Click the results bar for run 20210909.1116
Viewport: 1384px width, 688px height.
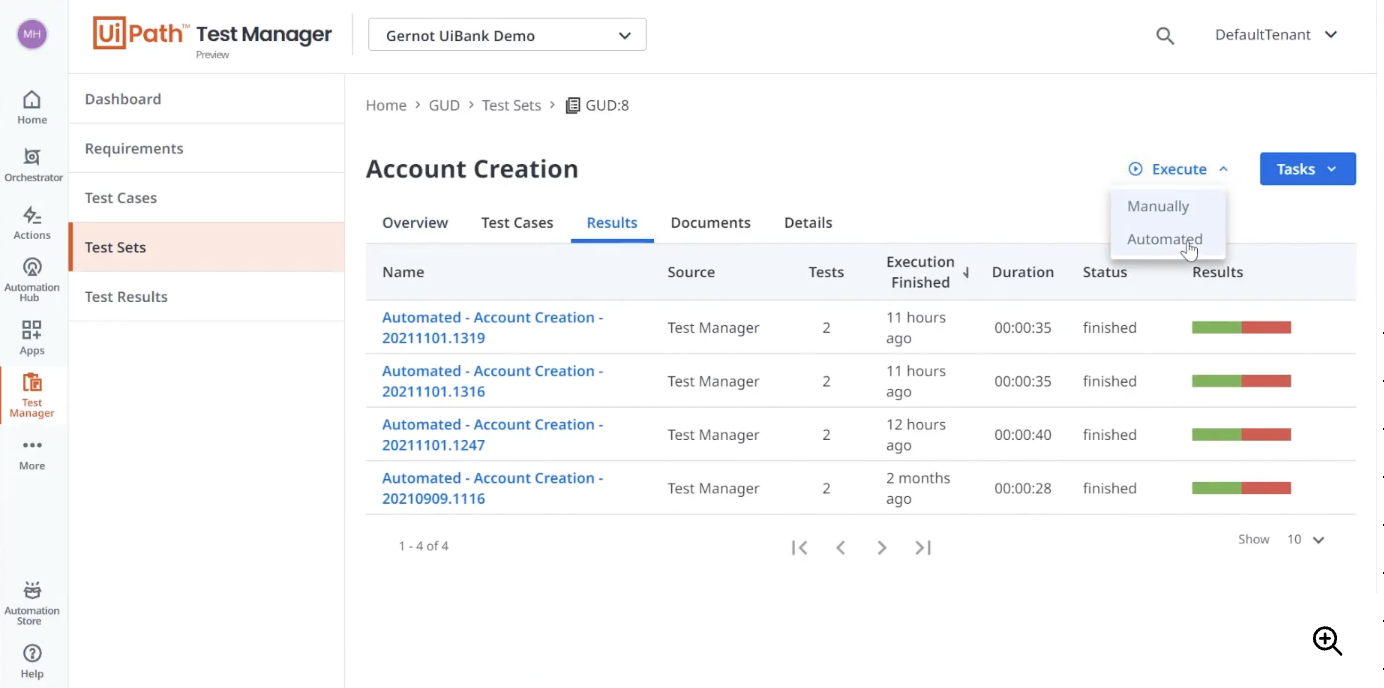[1241, 488]
